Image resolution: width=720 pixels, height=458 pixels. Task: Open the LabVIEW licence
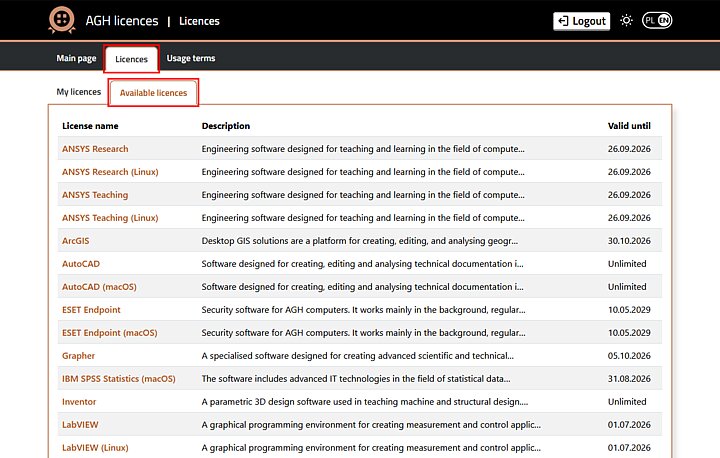point(80,424)
